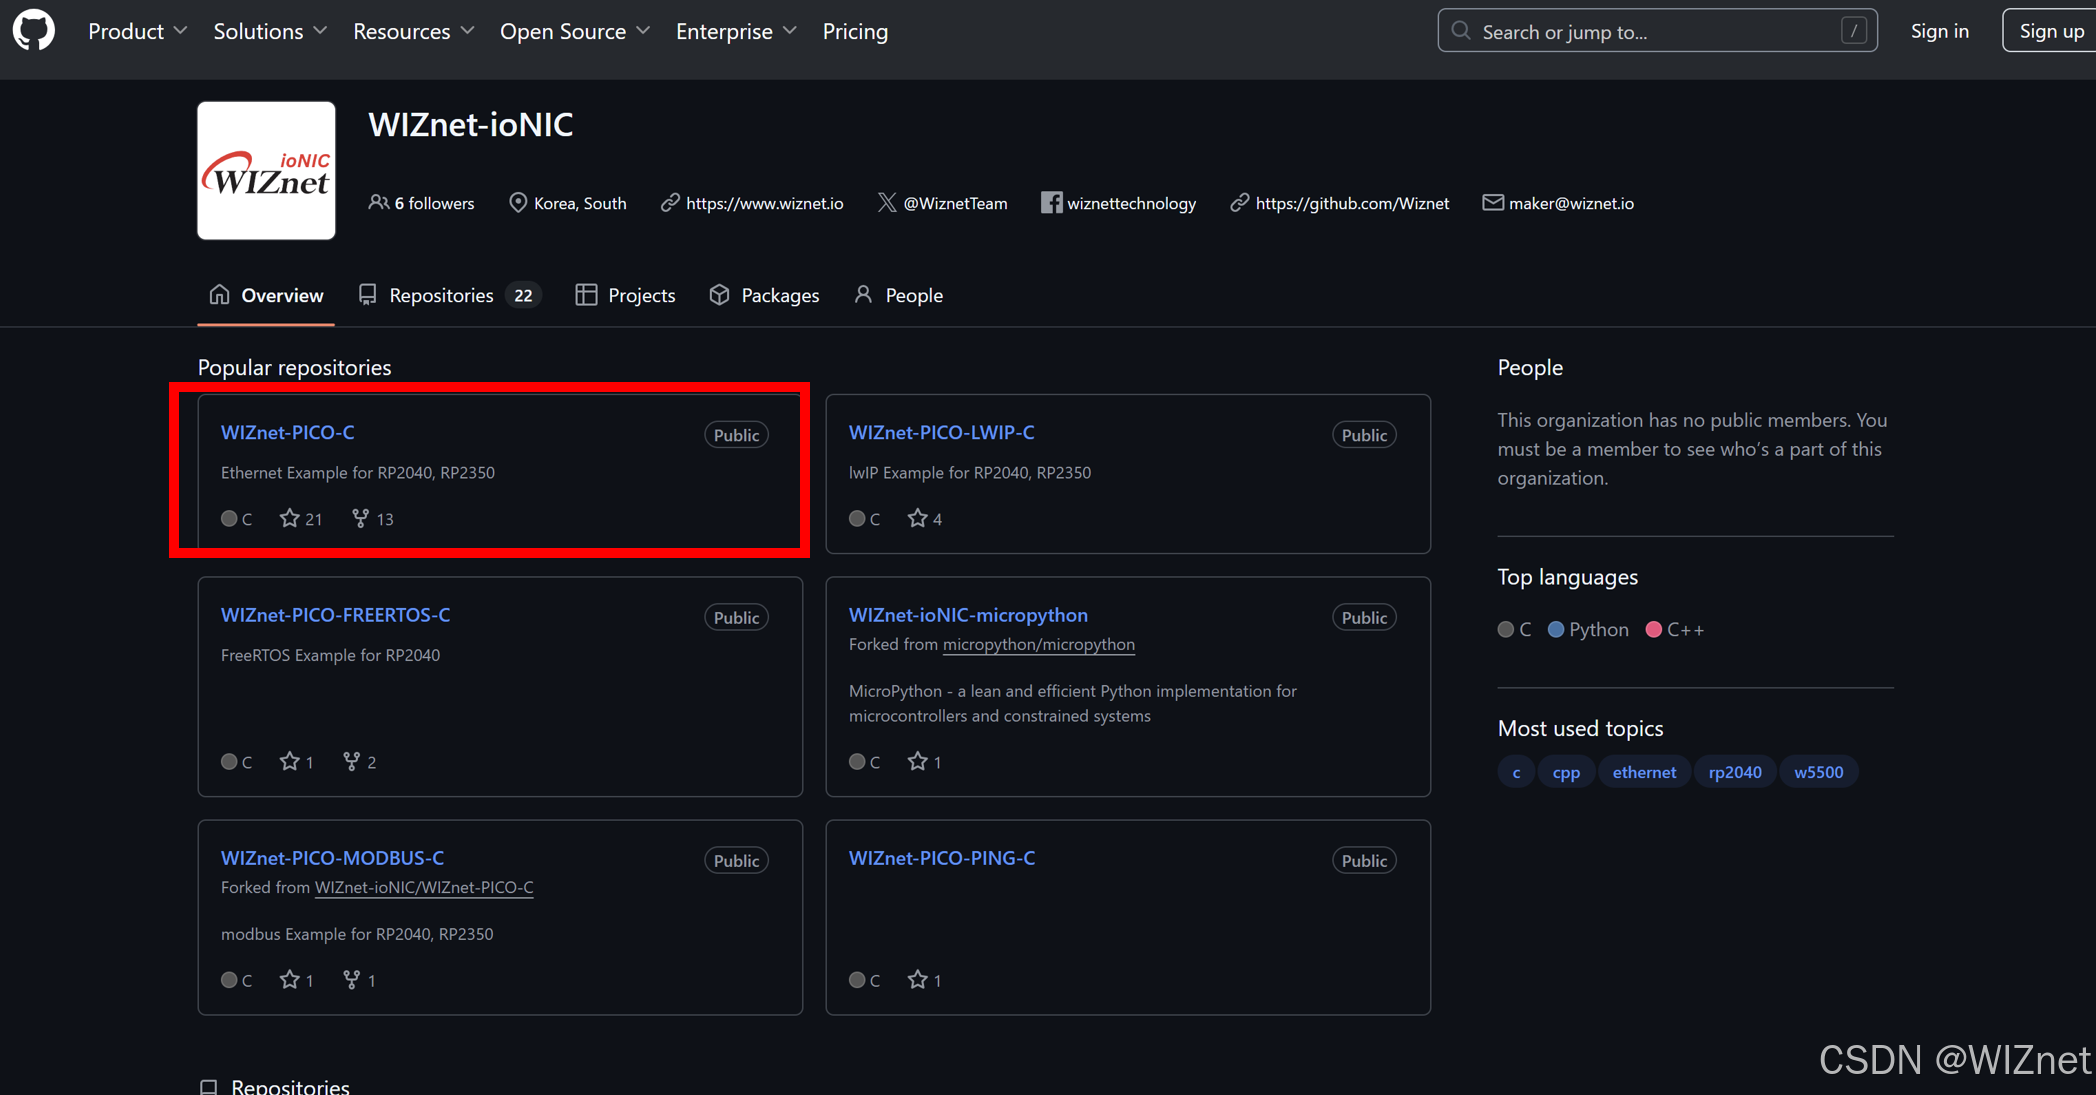Screen dimensions: 2096x1095
Task: Click the Sign in button
Action: [1939, 31]
